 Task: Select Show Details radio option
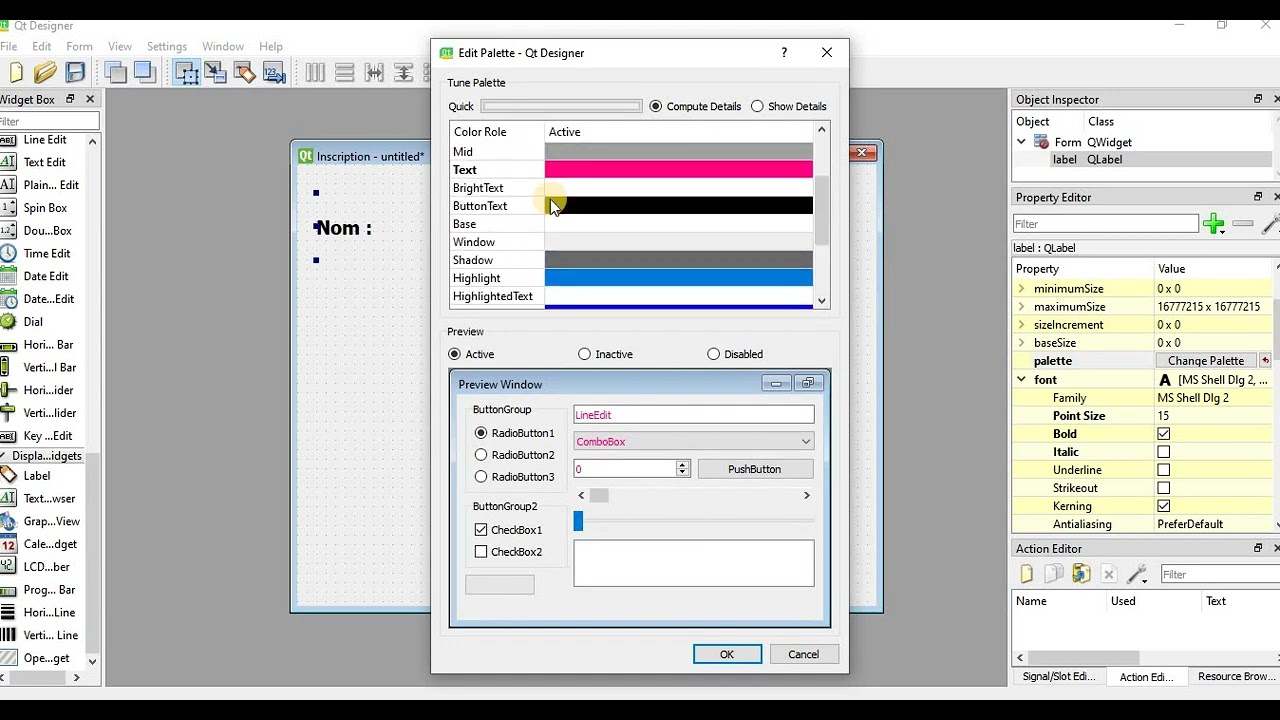[789, 106]
